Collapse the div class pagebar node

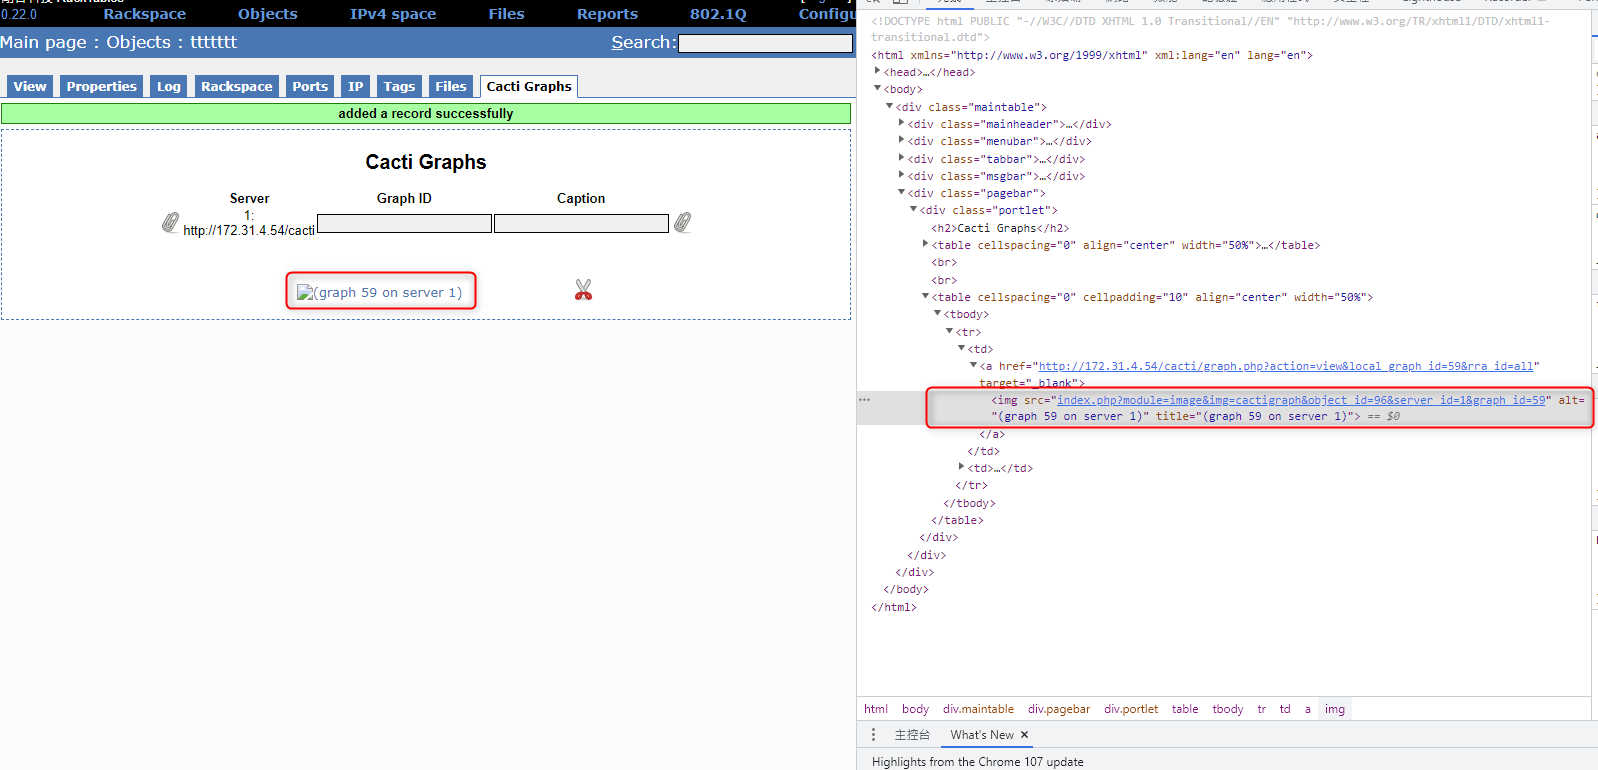click(901, 193)
